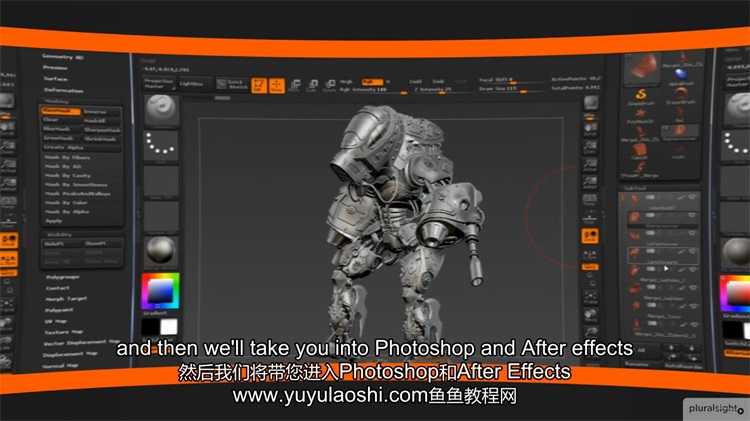
Task: Toggle the Floor grid in right shelf
Action: [x=590, y=218]
